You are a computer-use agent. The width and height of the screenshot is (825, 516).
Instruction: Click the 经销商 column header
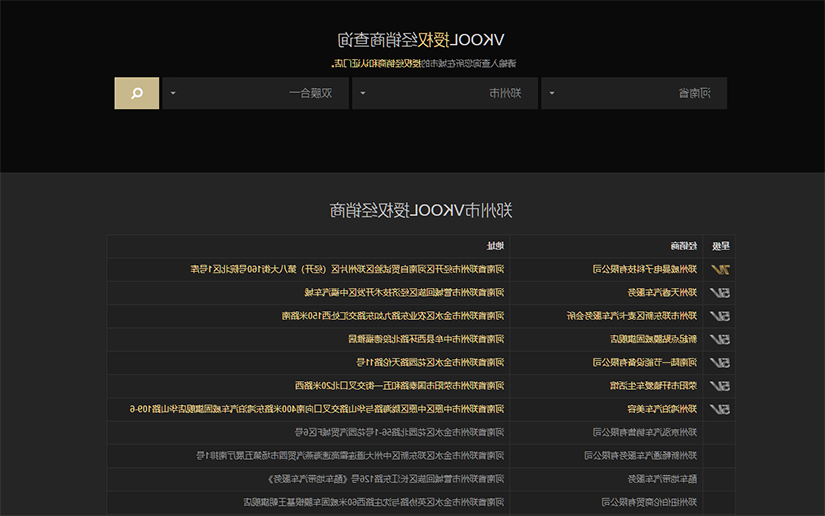[683, 246]
